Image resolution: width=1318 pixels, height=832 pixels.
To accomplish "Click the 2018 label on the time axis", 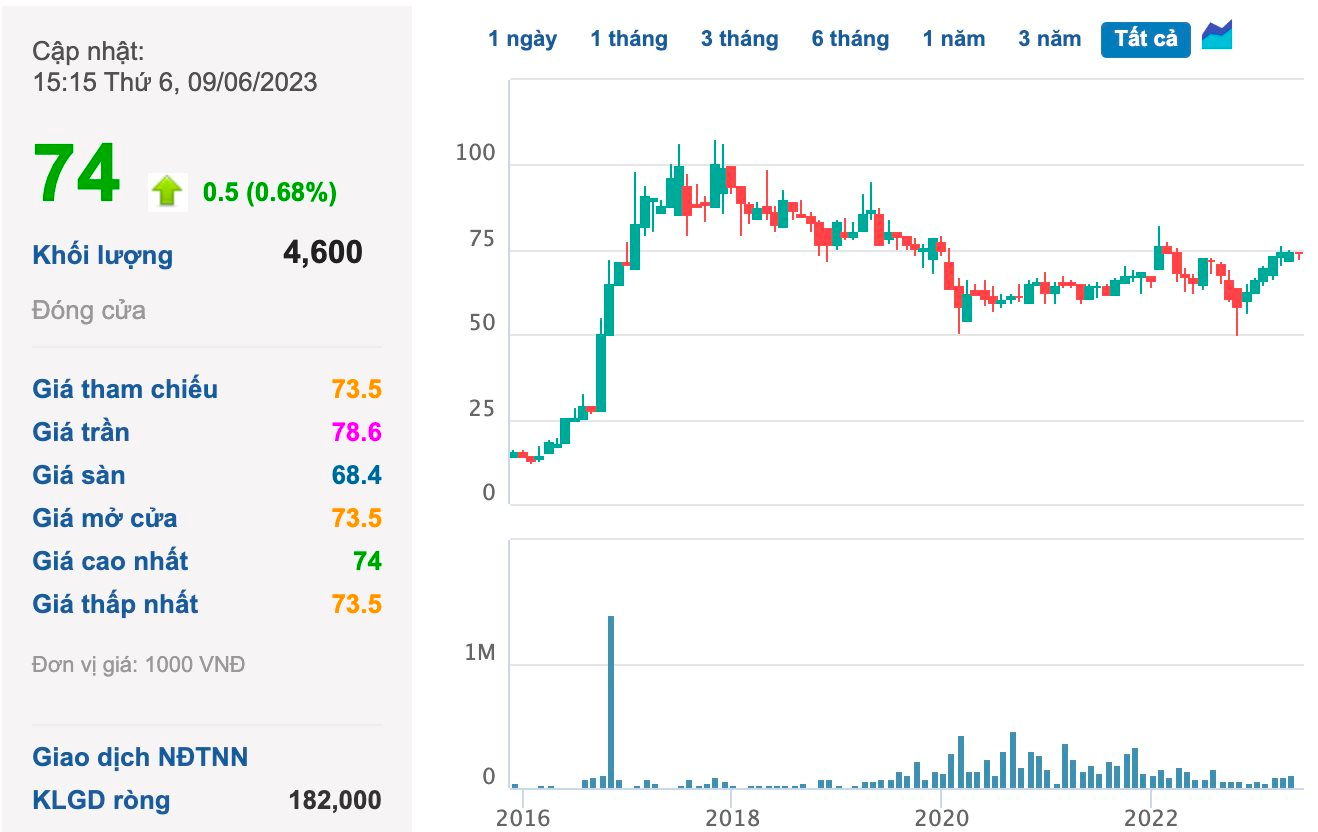I will 731,817.
